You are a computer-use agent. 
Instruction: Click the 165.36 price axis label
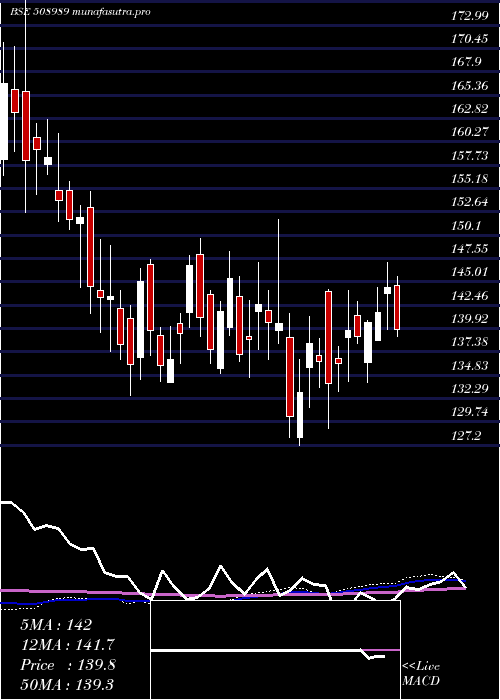(x=470, y=85)
